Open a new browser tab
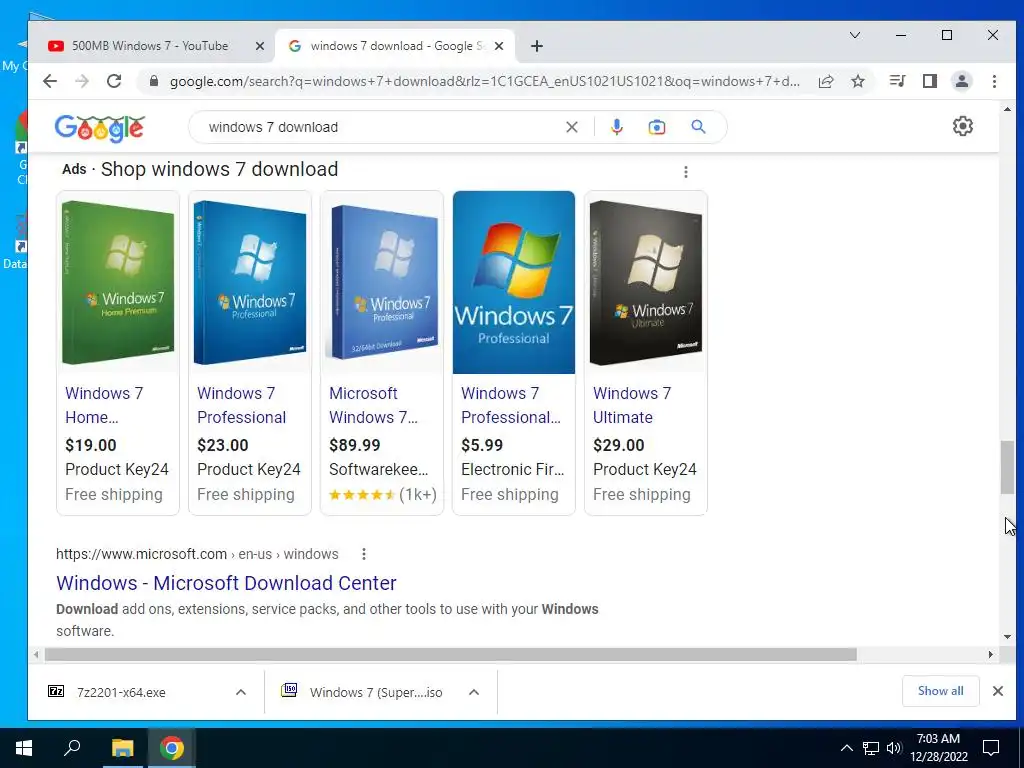The image size is (1024, 768). (537, 46)
